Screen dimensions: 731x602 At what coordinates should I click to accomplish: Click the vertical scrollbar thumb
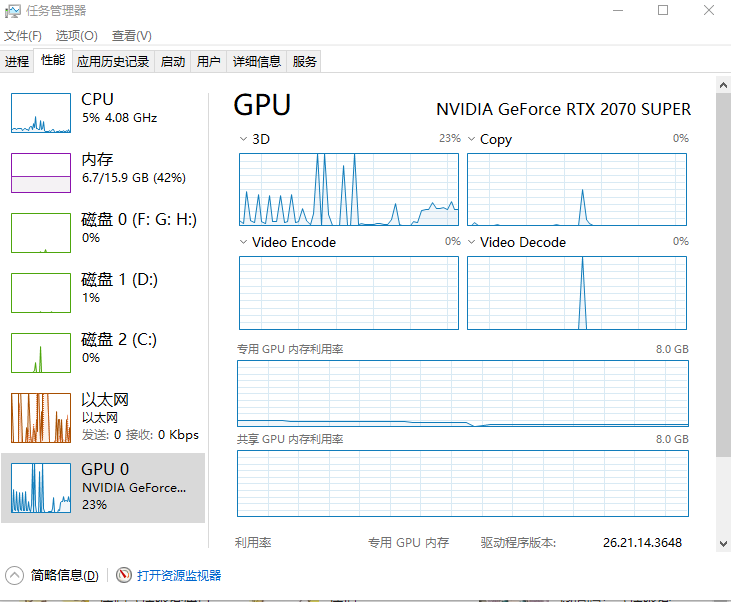(x=723, y=275)
